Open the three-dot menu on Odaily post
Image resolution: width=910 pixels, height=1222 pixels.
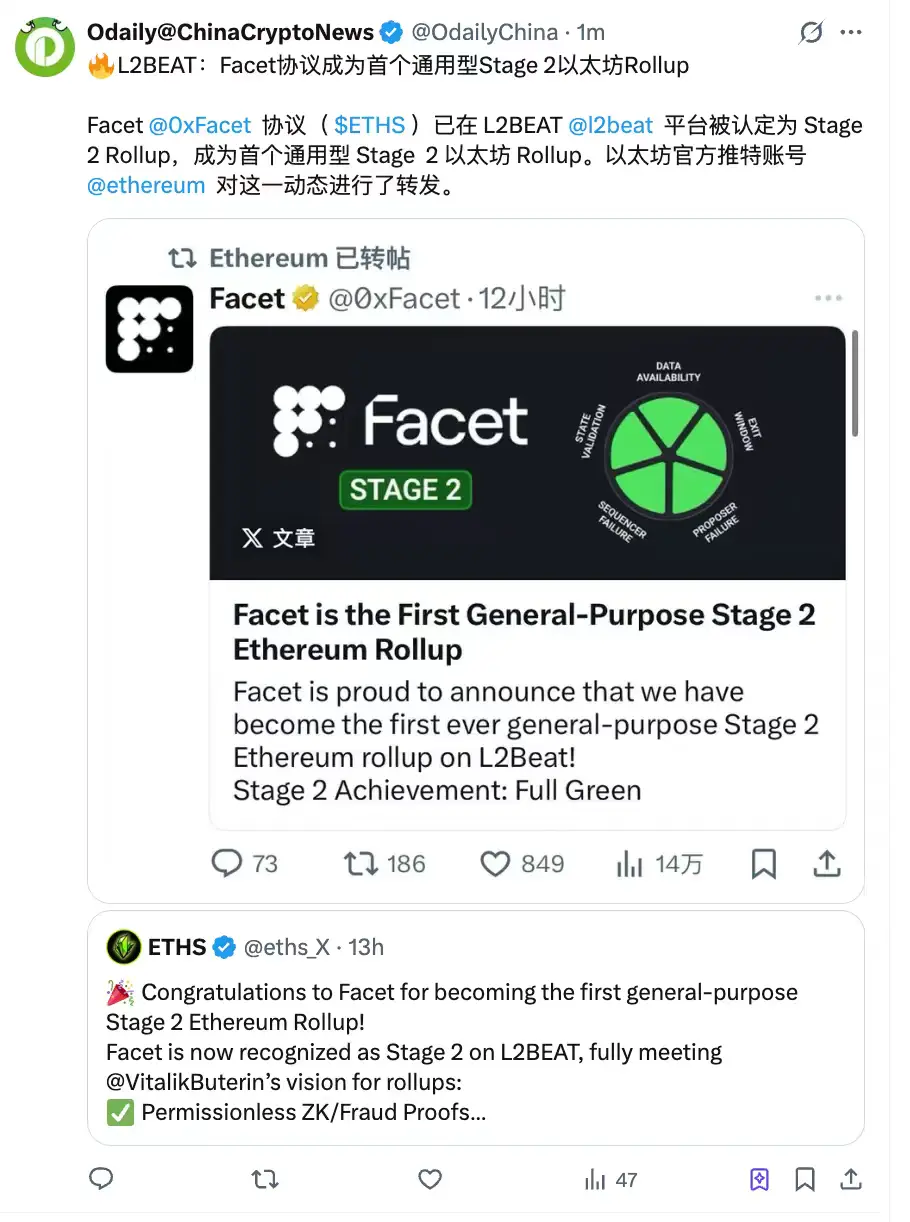(851, 33)
